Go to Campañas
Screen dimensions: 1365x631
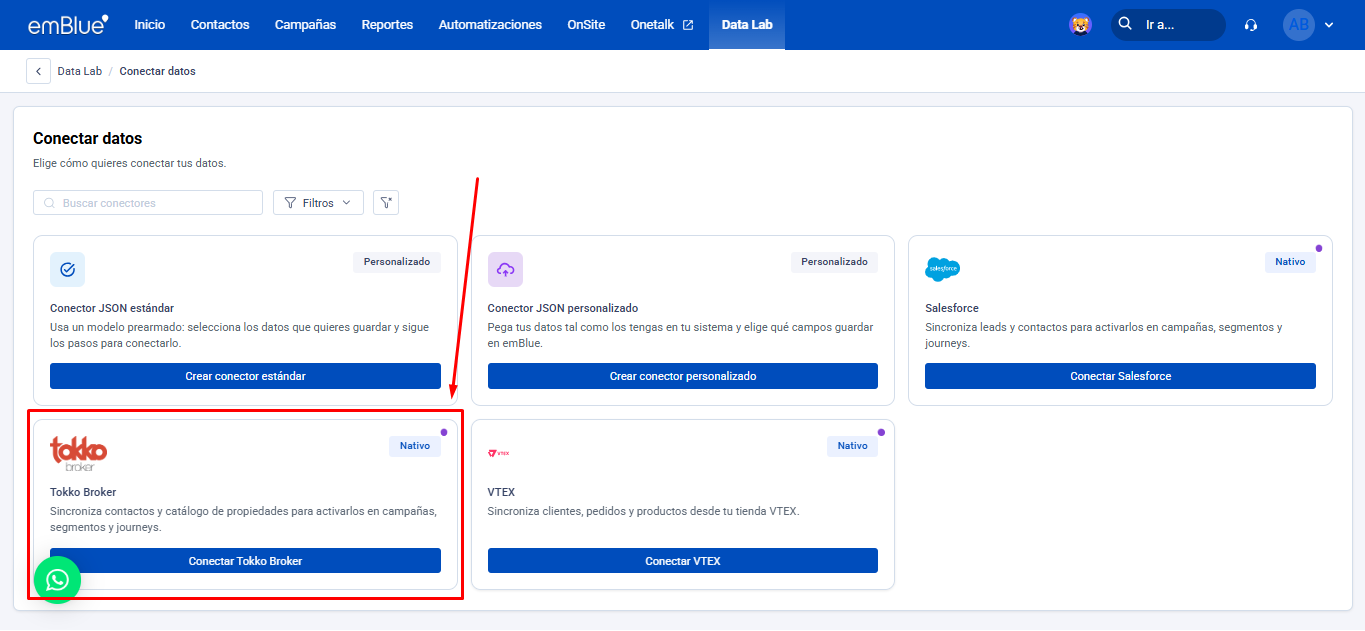coord(306,25)
